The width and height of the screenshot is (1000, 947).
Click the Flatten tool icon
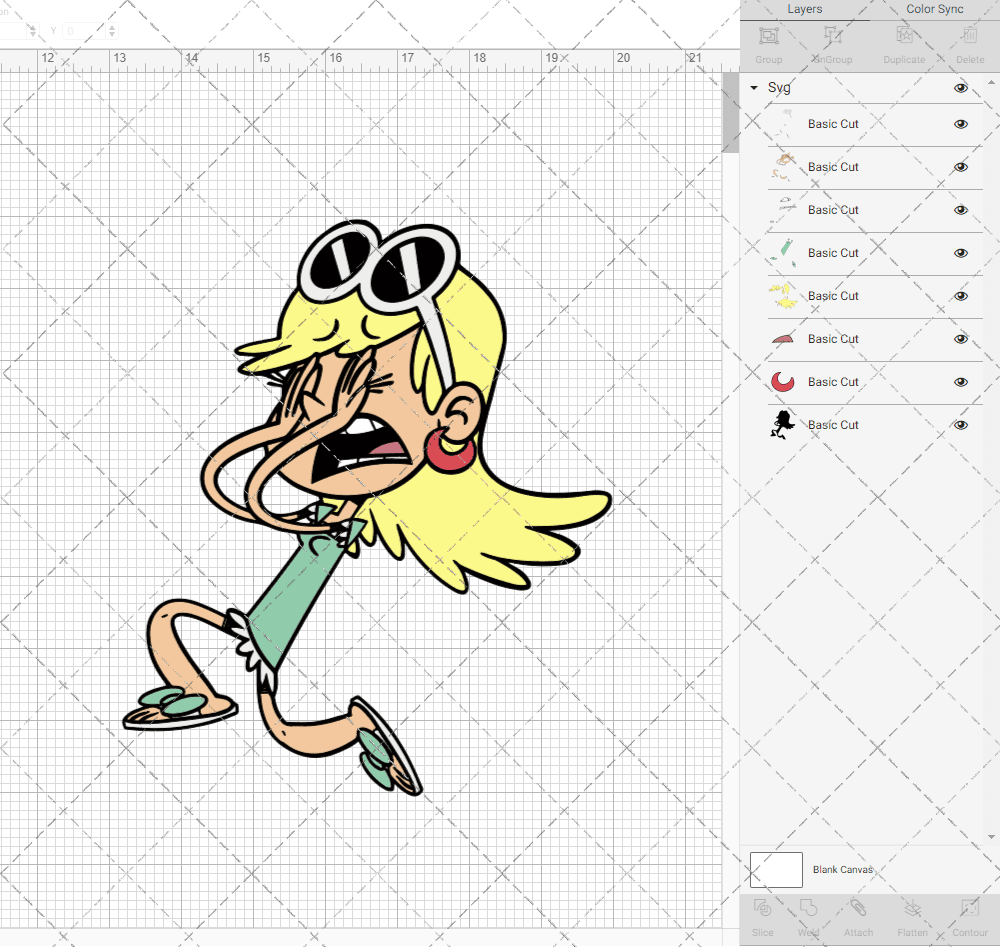[x=913, y=908]
